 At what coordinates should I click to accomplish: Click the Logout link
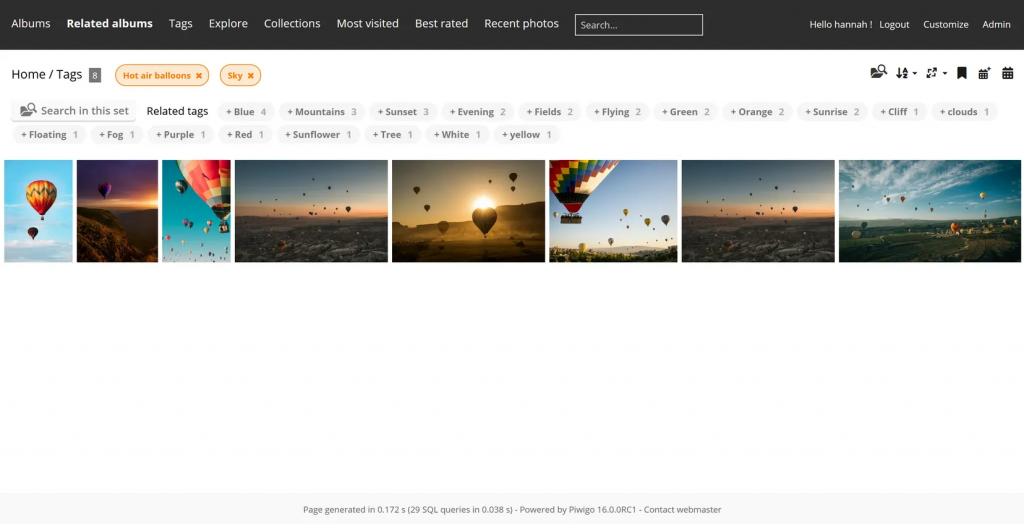894,25
